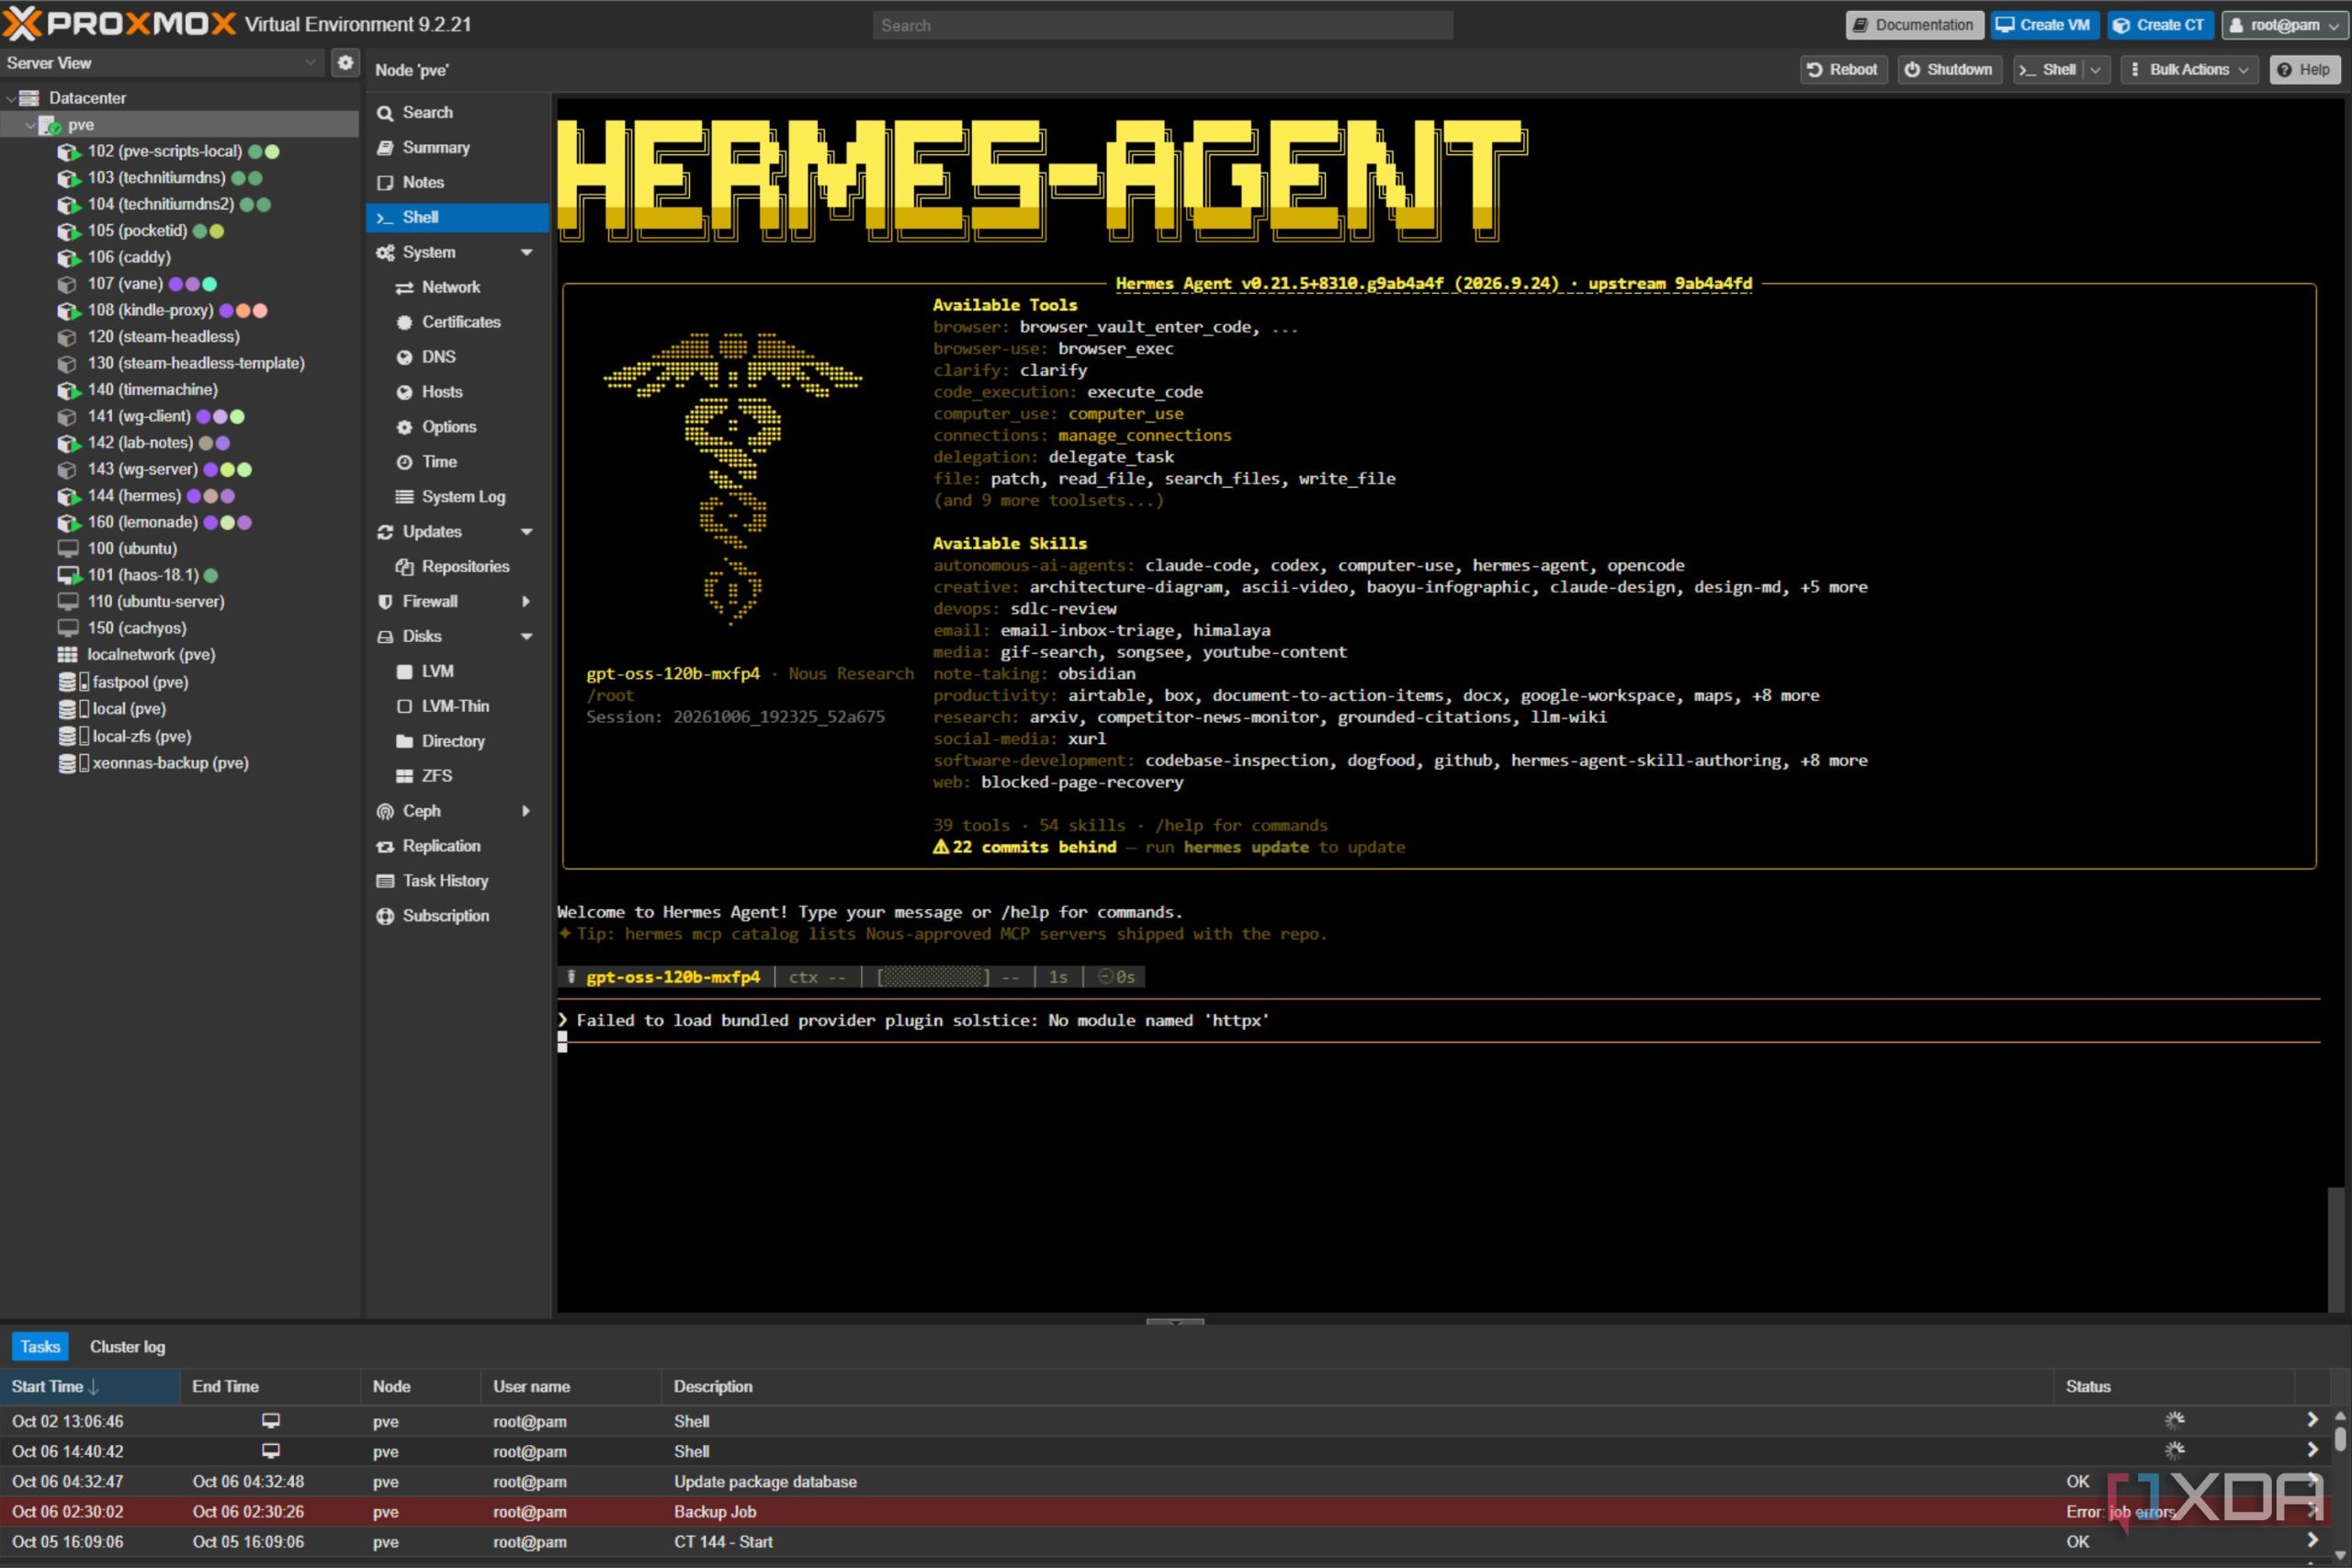Open the Bulk Actions dropdown
2352x1568 pixels.
click(x=2189, y=70)
